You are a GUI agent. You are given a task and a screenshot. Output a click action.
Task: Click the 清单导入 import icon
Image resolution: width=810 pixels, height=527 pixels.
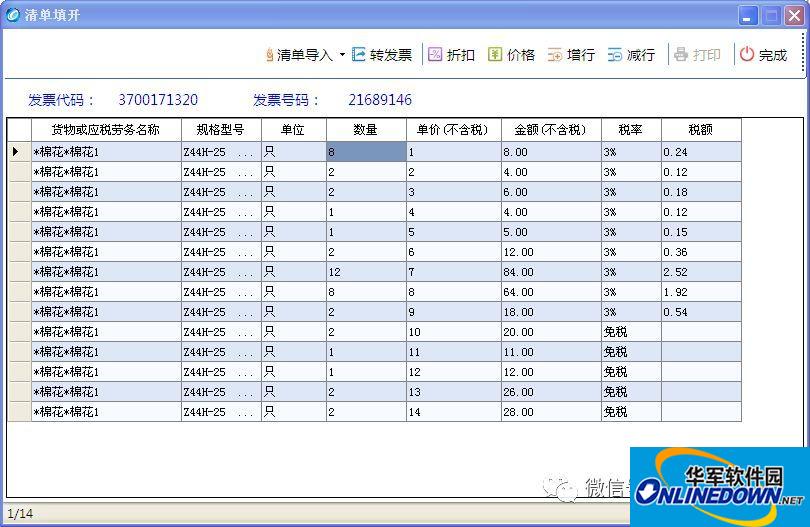[270, 55]
